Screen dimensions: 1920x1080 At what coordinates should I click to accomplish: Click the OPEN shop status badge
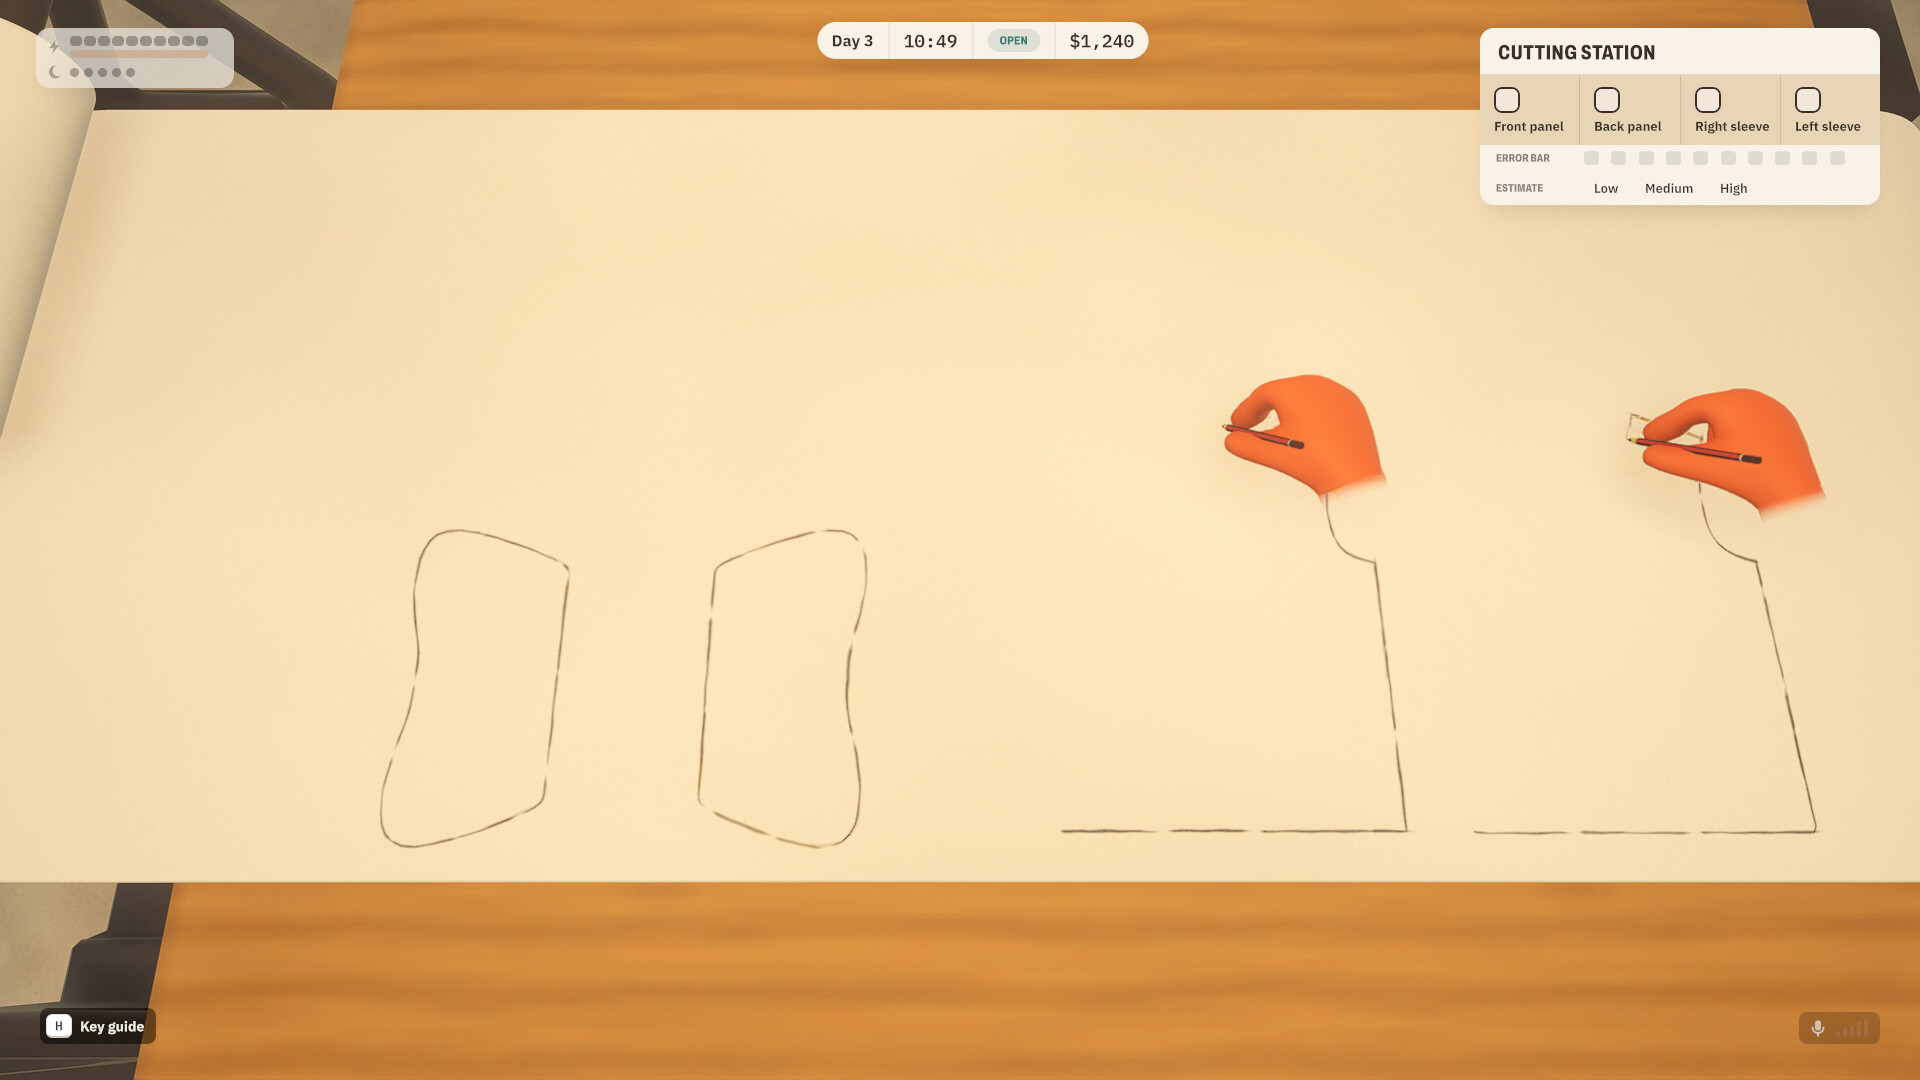click(x=1013, y=41)
